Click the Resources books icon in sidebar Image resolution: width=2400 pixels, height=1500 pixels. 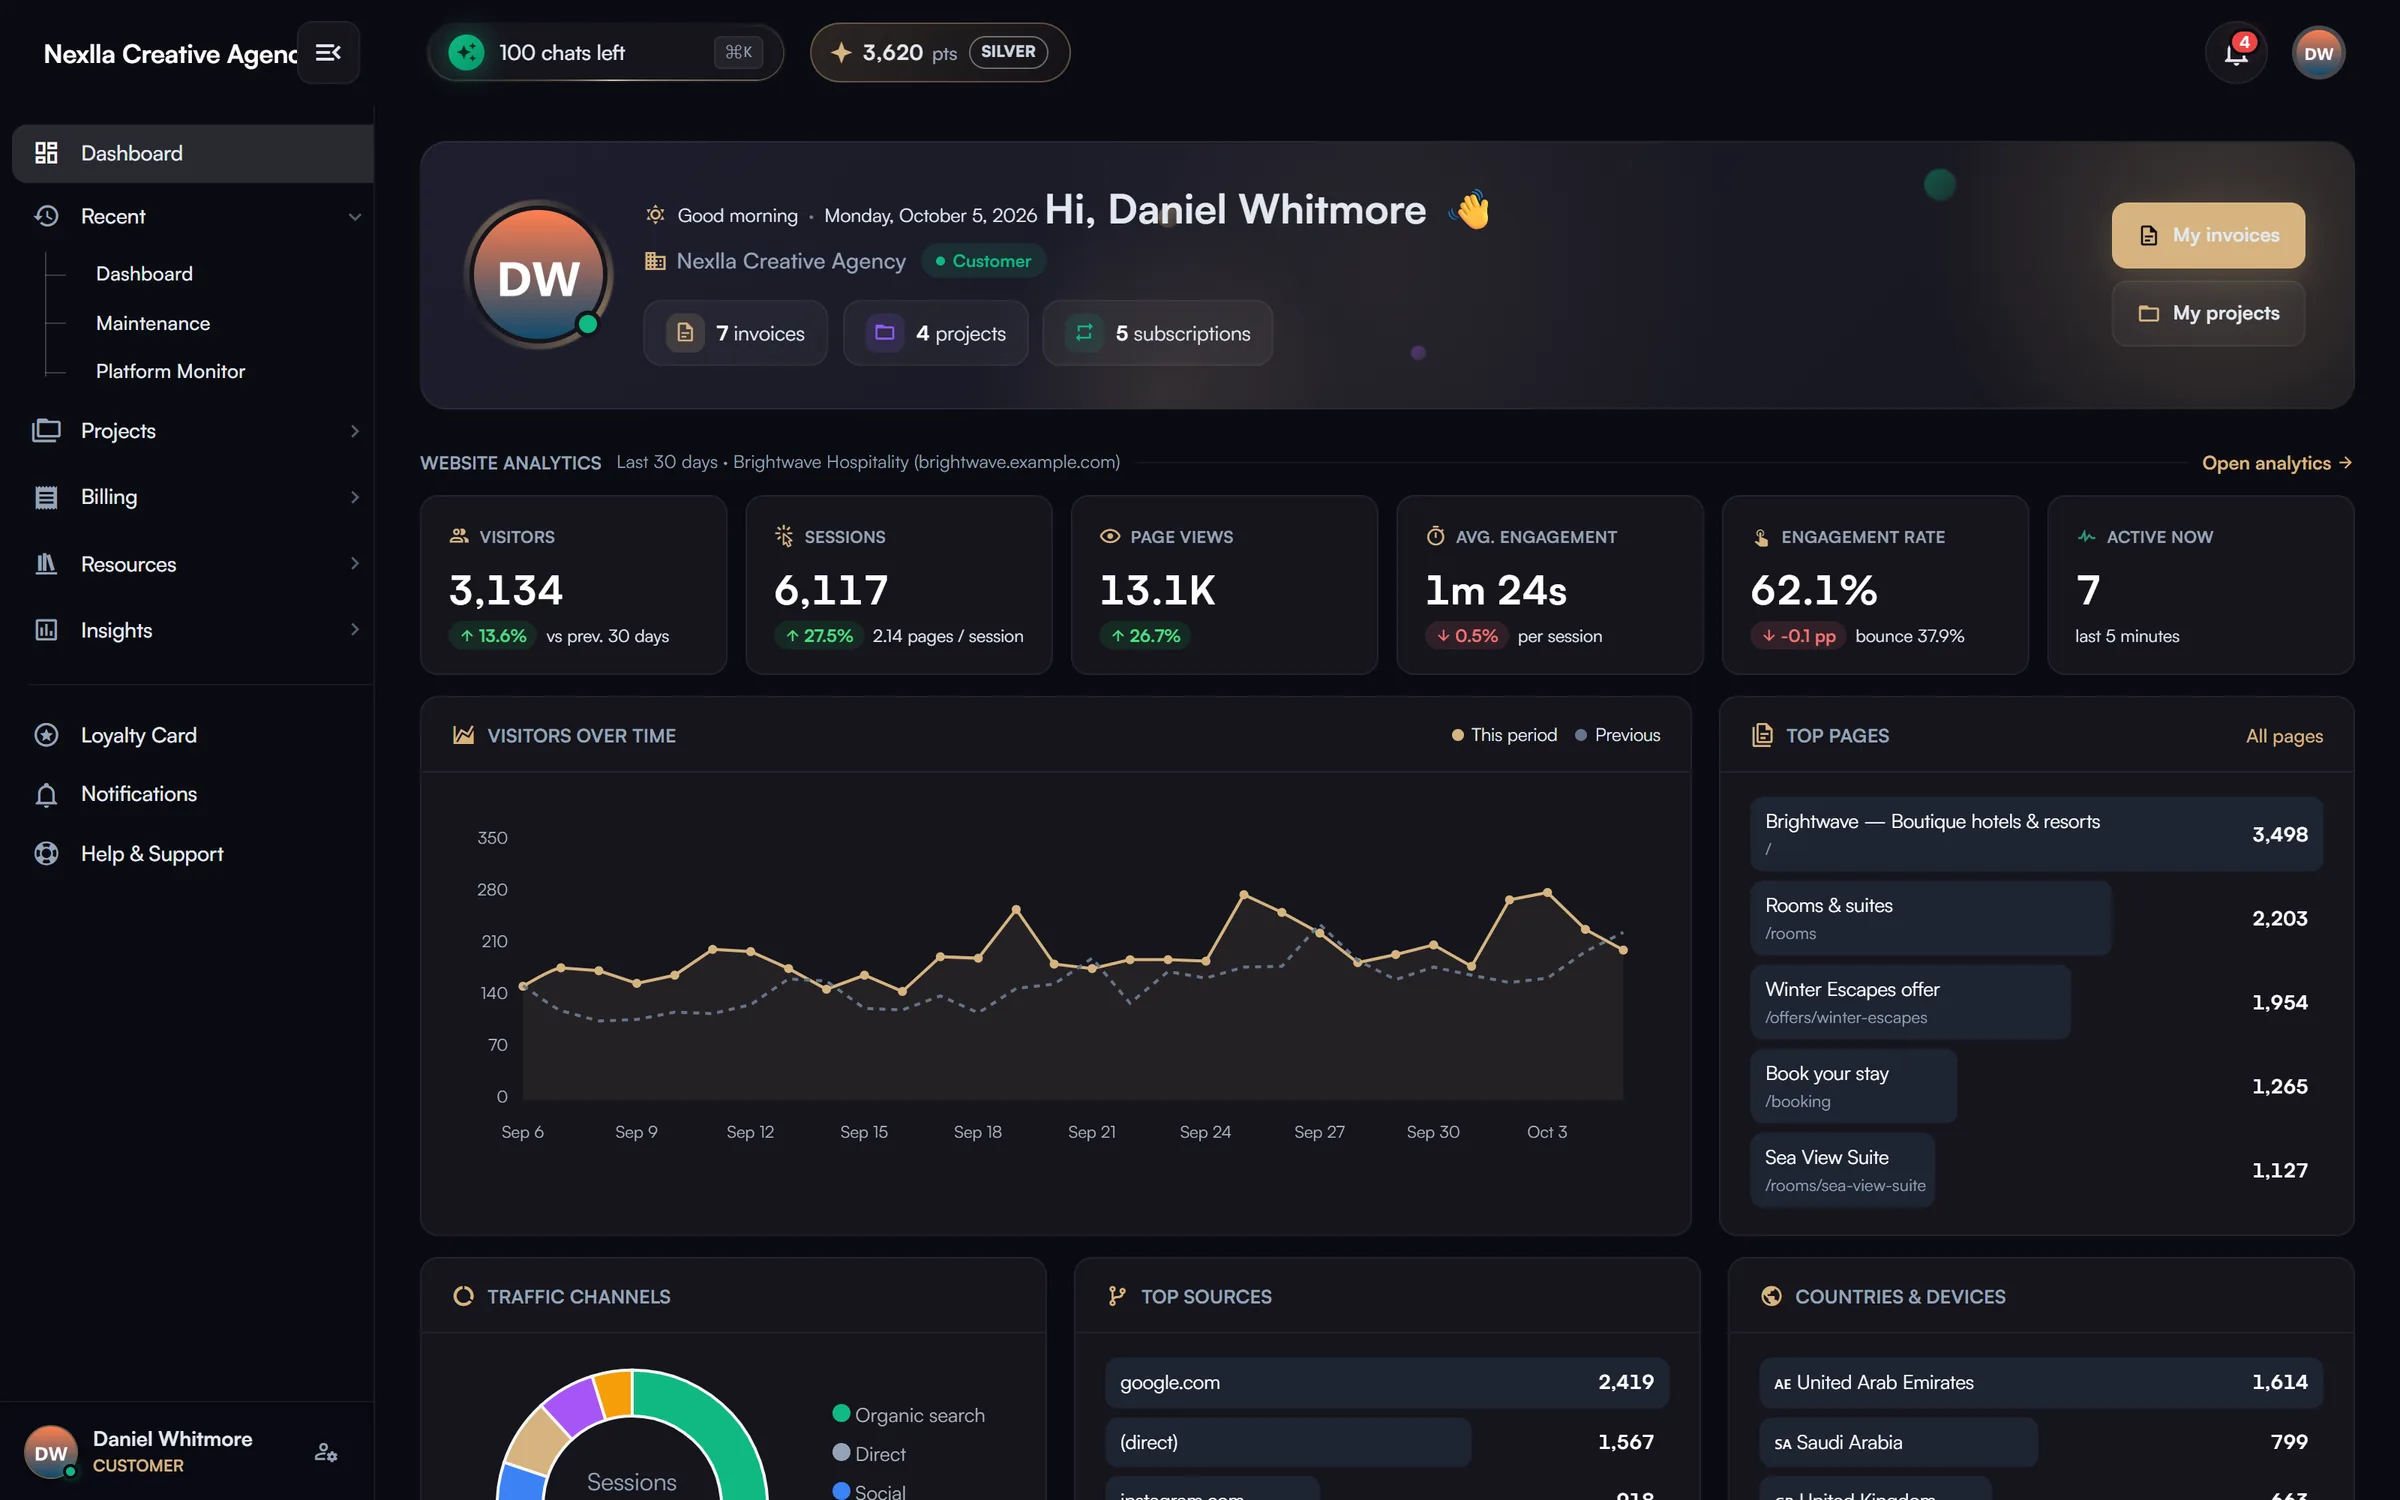pos(46,564)
